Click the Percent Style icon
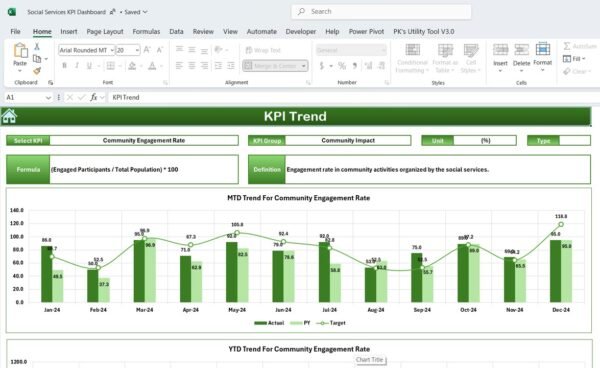The image size is (600, 368). (342, 66)
